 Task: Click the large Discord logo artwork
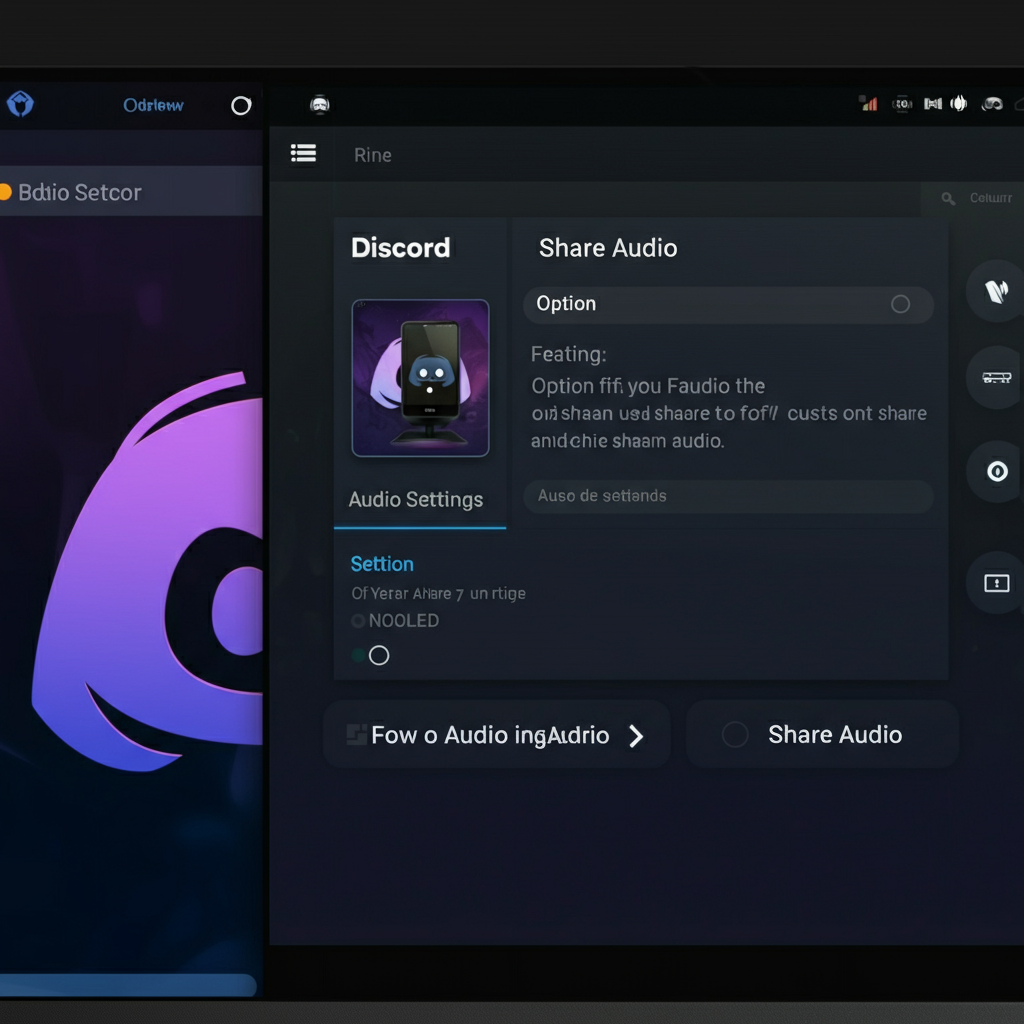(x=148, y=572)
